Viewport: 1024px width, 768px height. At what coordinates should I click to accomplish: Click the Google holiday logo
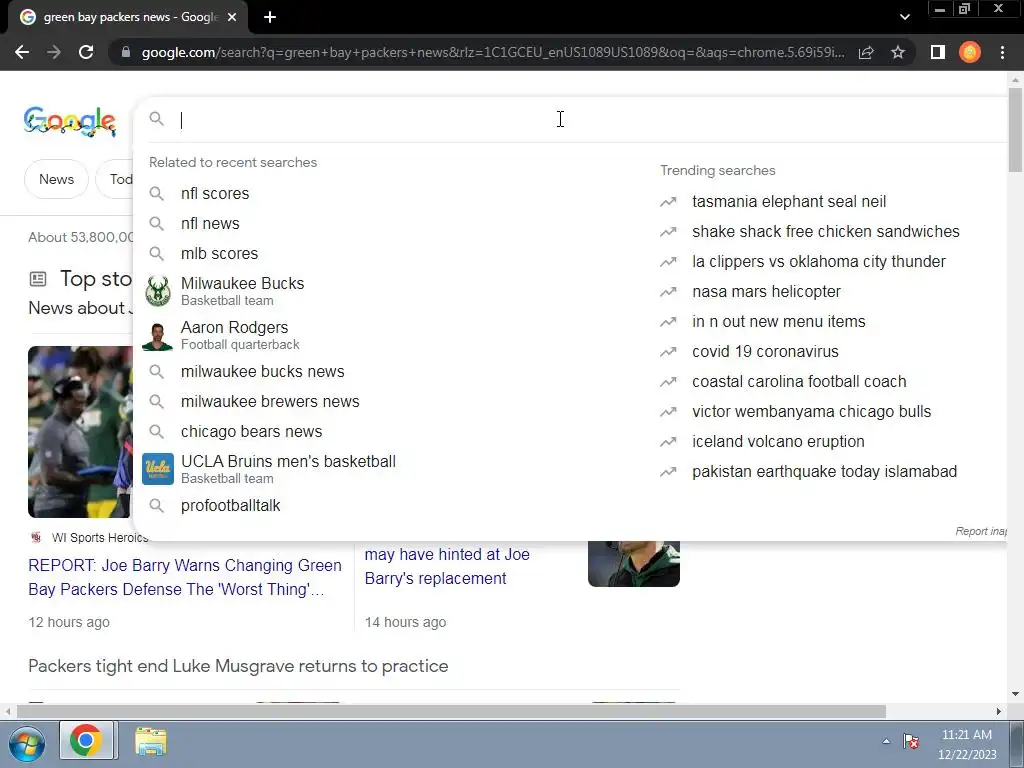(70, 121)
